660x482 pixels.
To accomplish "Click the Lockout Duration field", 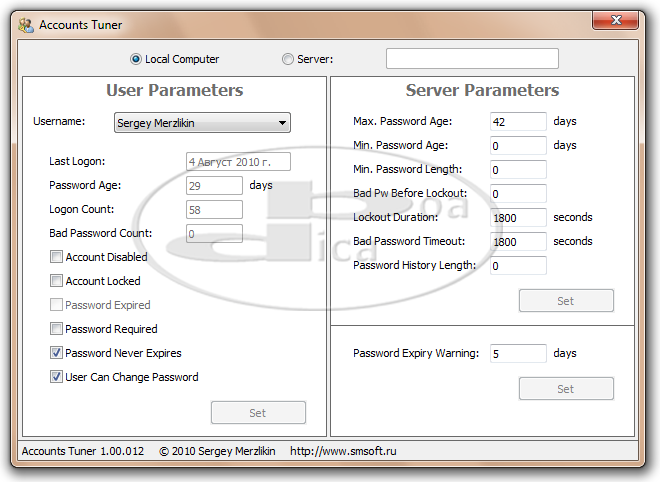I will pos(518,218).
